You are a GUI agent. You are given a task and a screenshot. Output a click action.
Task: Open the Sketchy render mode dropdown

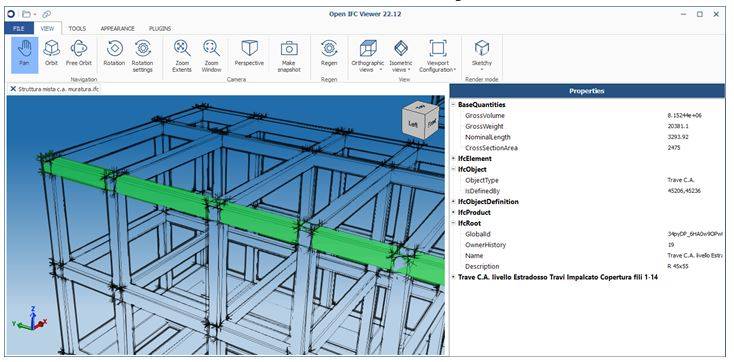(482, 56)
